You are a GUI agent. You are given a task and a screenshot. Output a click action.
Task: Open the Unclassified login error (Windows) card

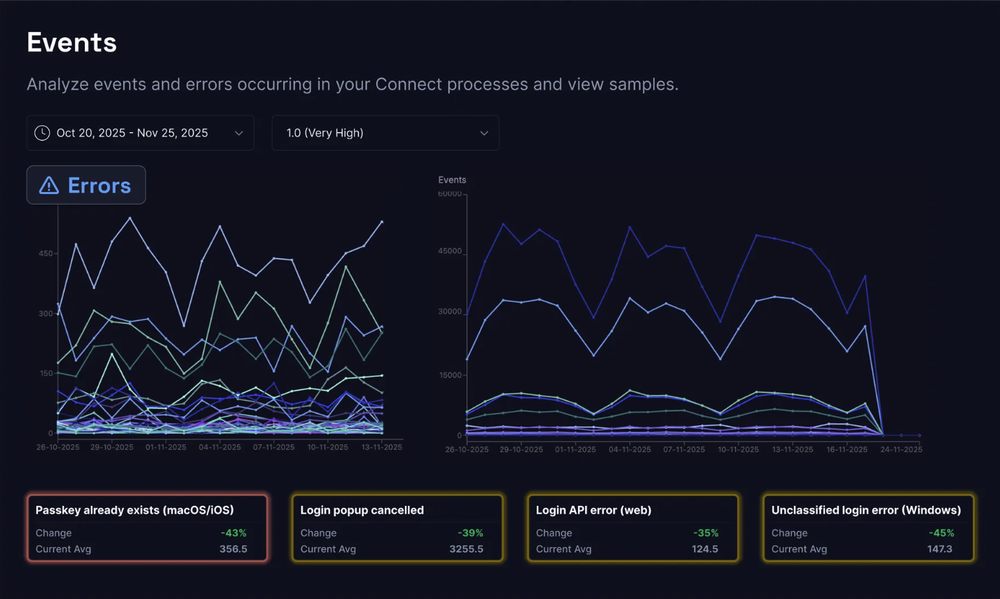[x=869, y=528]
